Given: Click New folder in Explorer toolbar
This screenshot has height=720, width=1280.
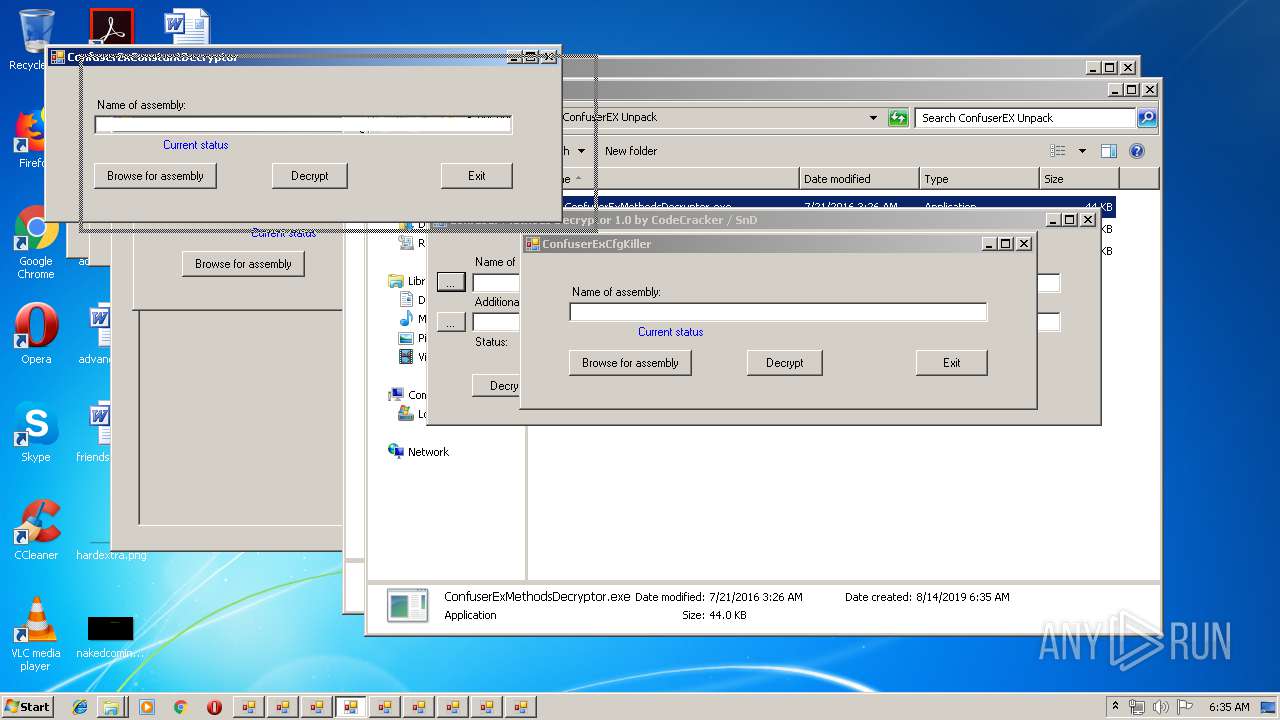Looking at the screenshot, I should (631, 151).
